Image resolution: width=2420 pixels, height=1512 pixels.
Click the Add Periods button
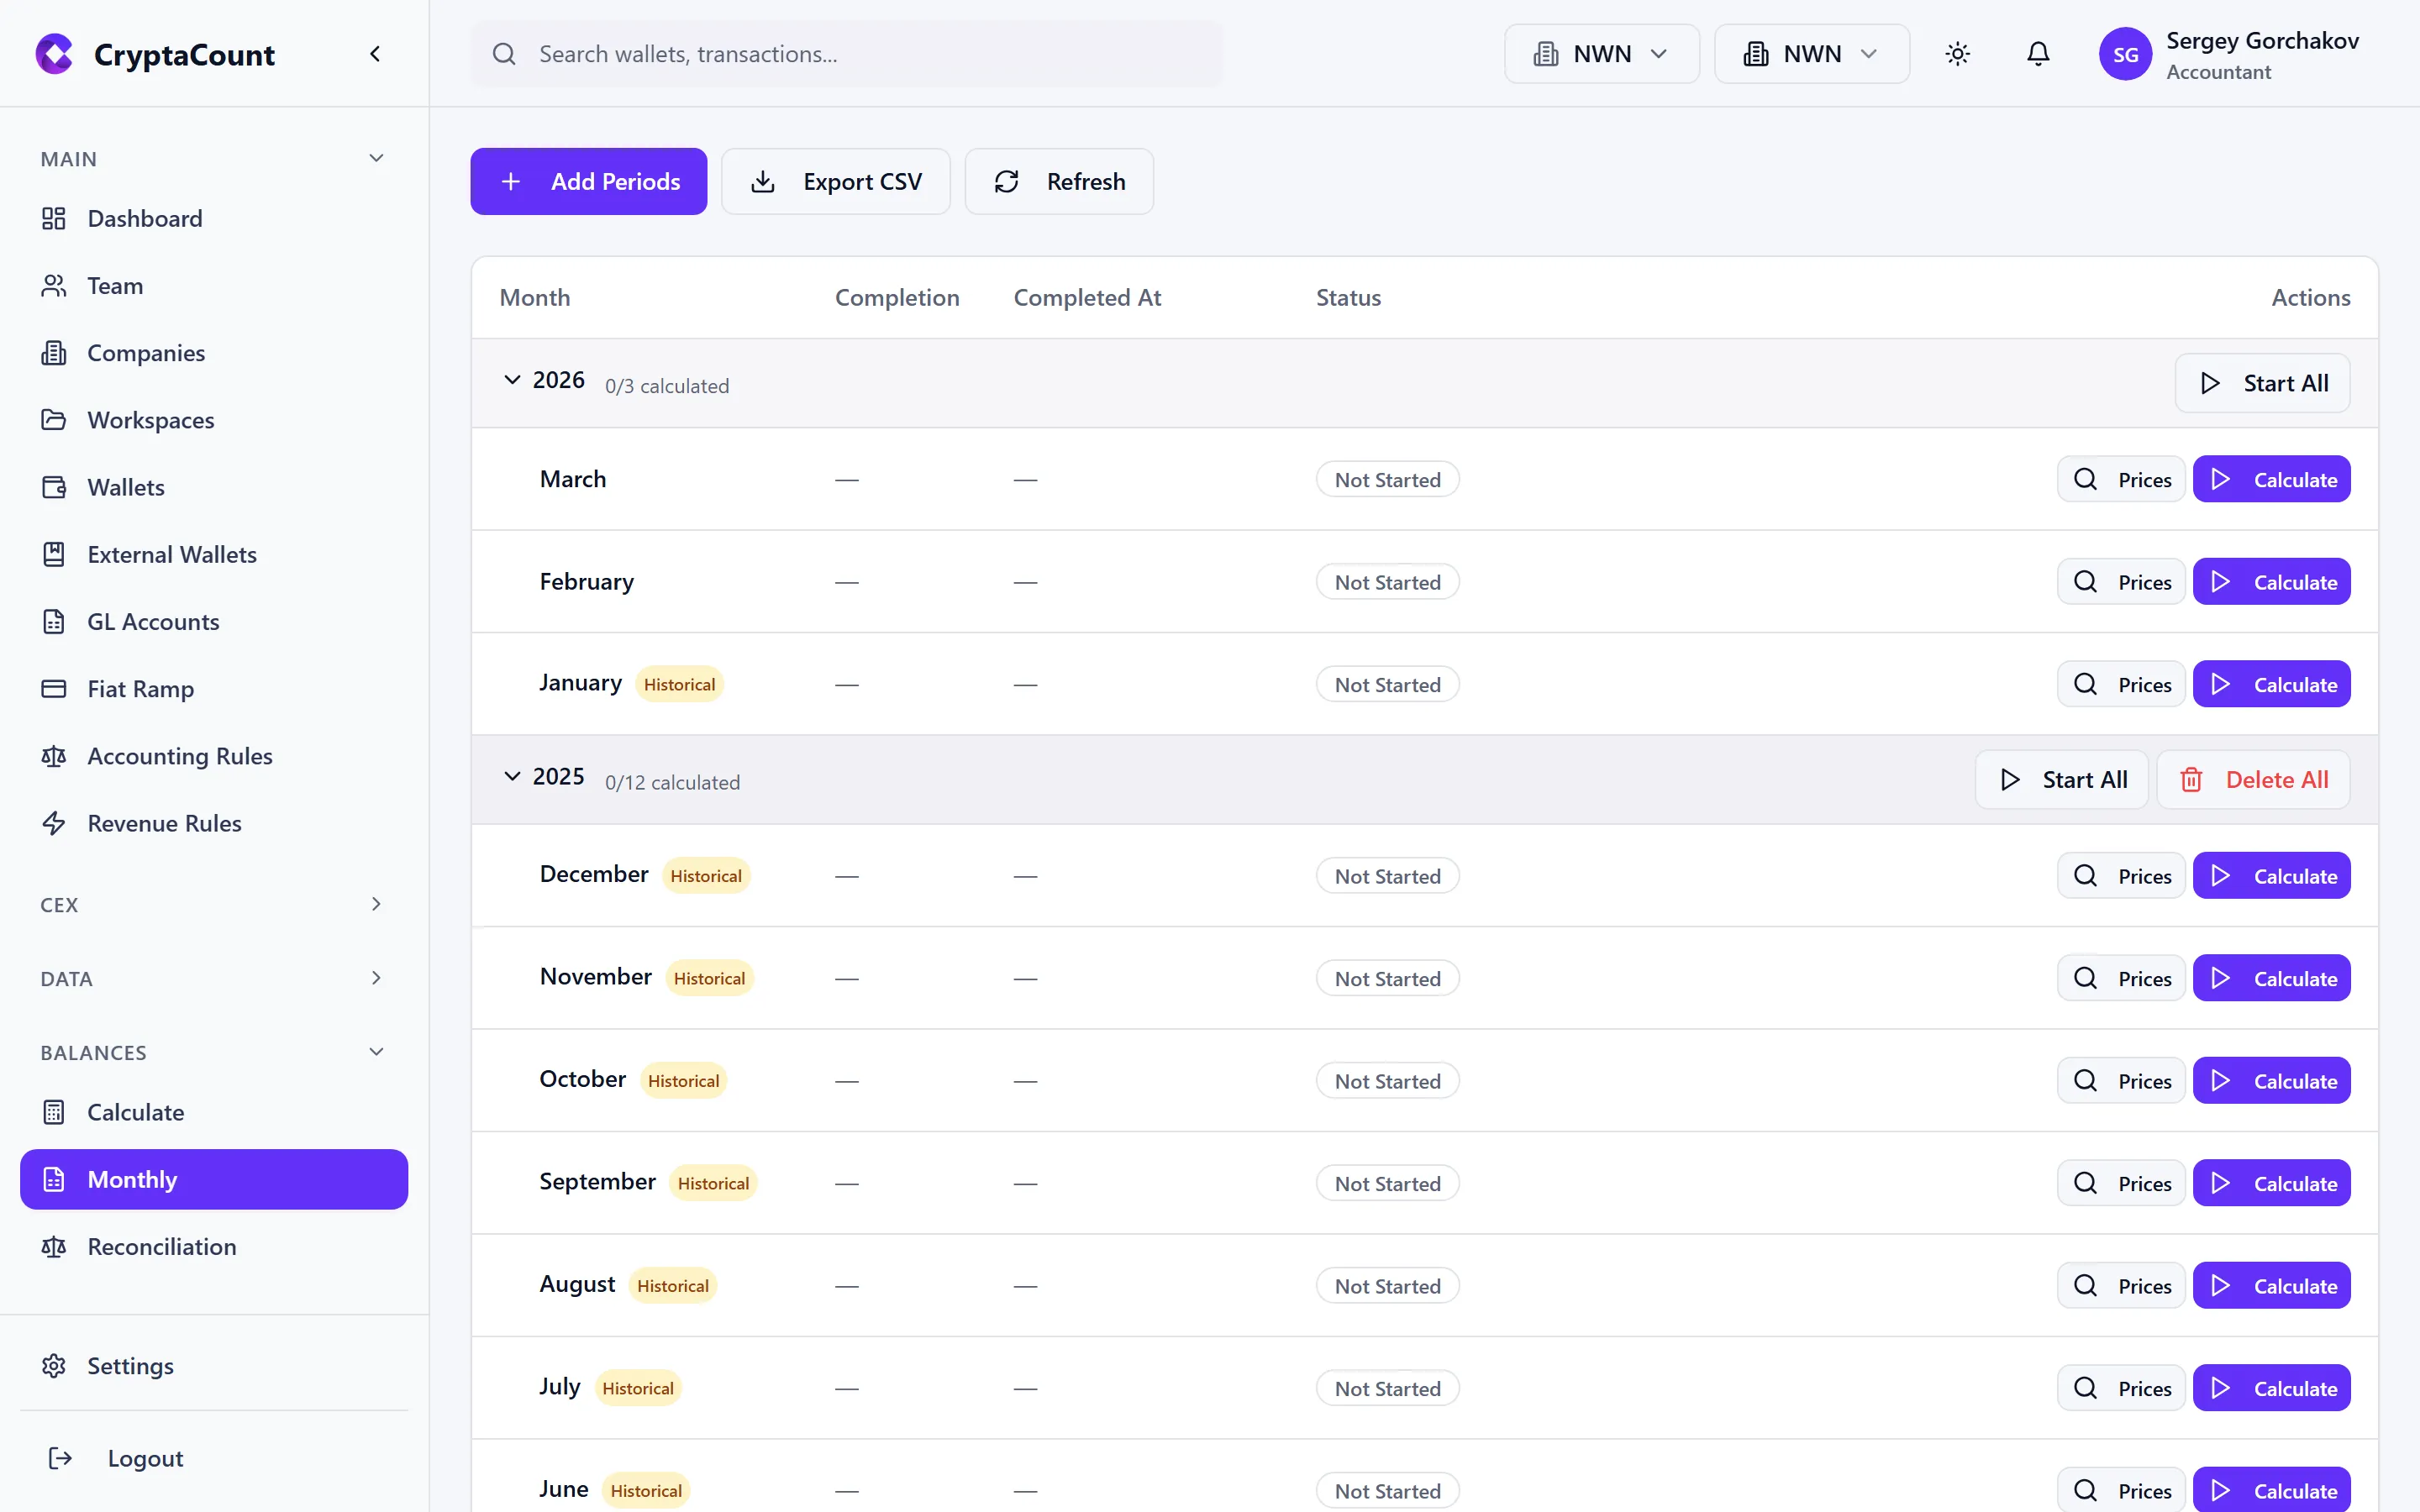(x=588, y=181)
